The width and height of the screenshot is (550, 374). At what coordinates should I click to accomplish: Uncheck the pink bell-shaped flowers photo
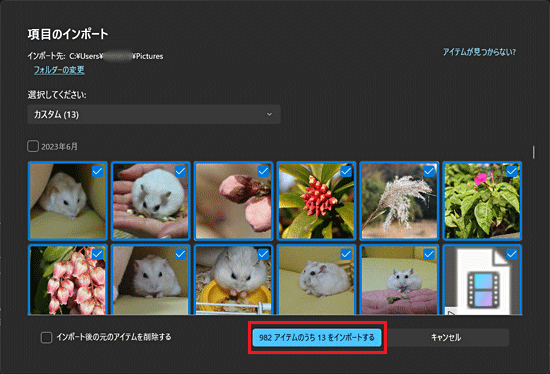click(x=97, y=254)
